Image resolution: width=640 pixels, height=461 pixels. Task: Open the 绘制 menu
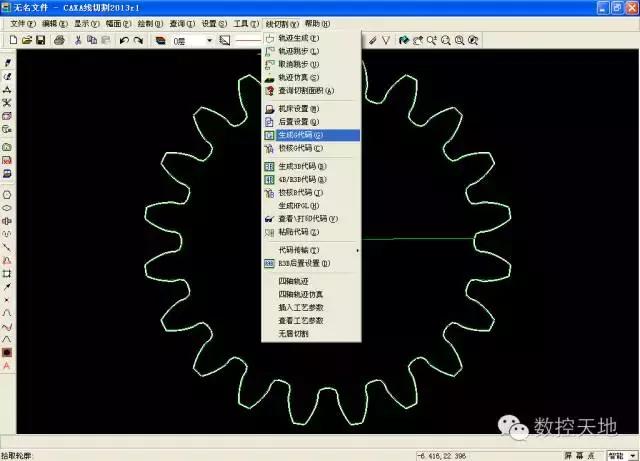pyautogui.click(x=150, y=24)
